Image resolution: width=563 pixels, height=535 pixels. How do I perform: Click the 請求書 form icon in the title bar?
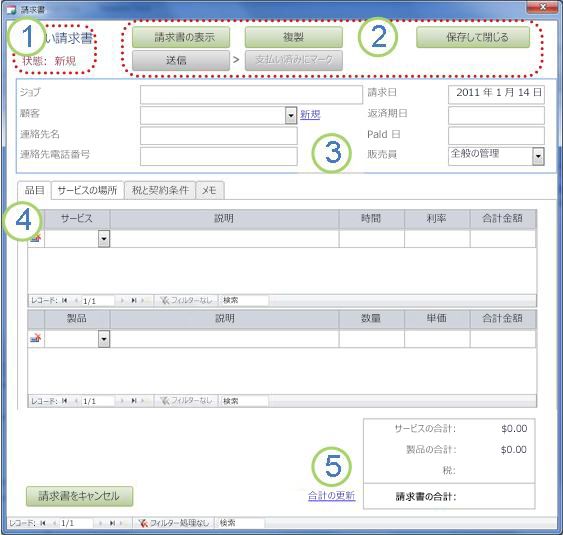(11, 9)
